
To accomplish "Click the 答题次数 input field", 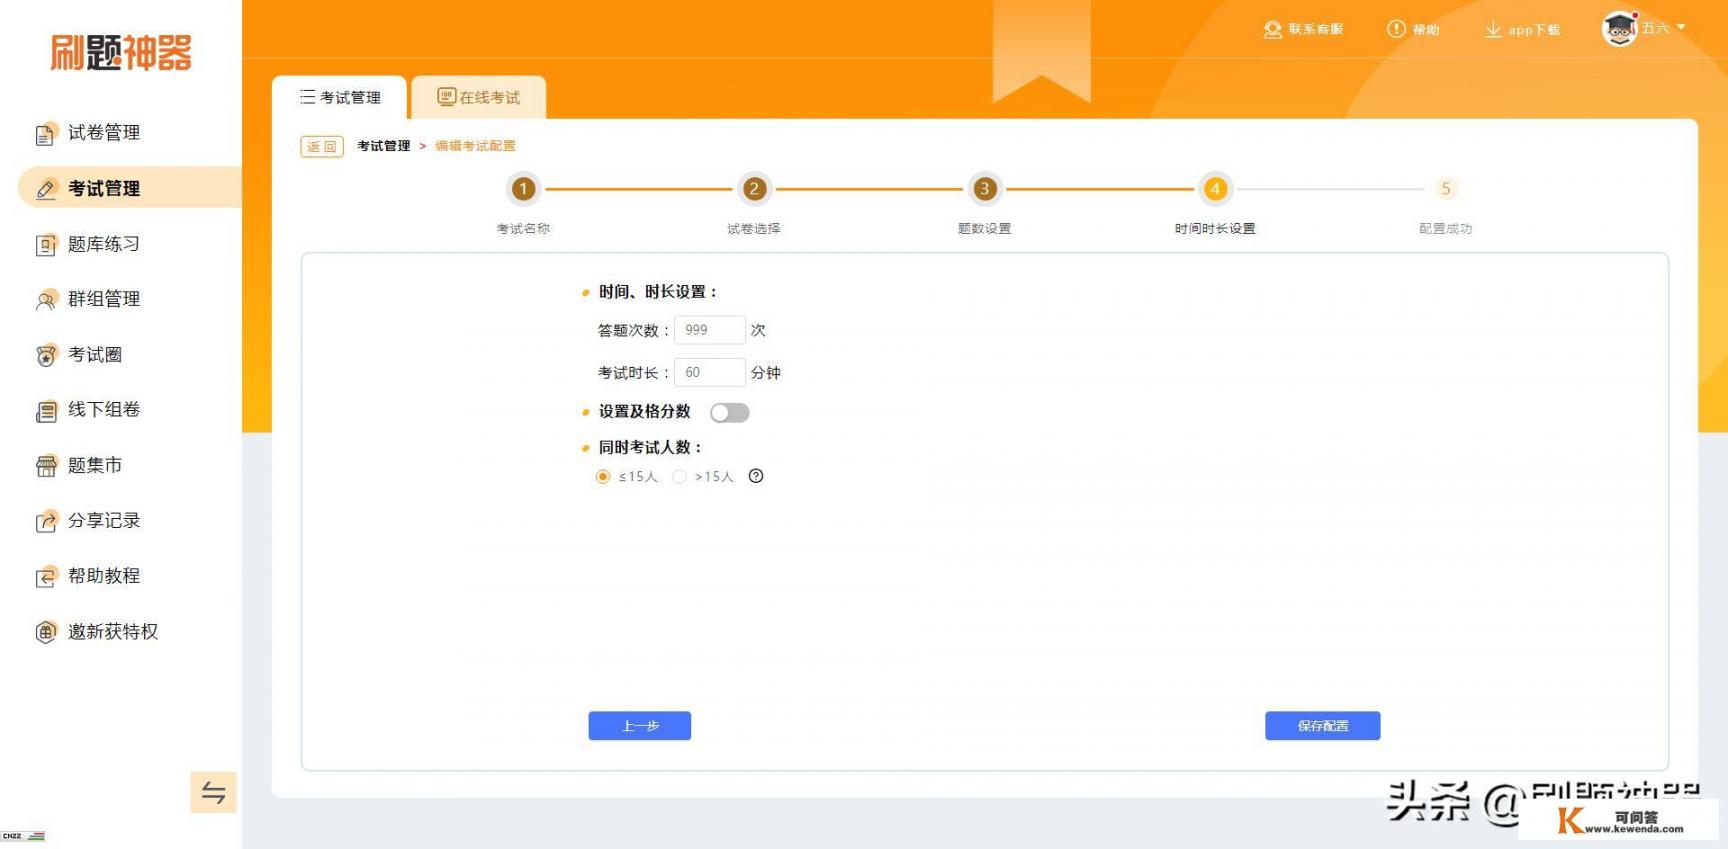I will [x=710, y=330].
